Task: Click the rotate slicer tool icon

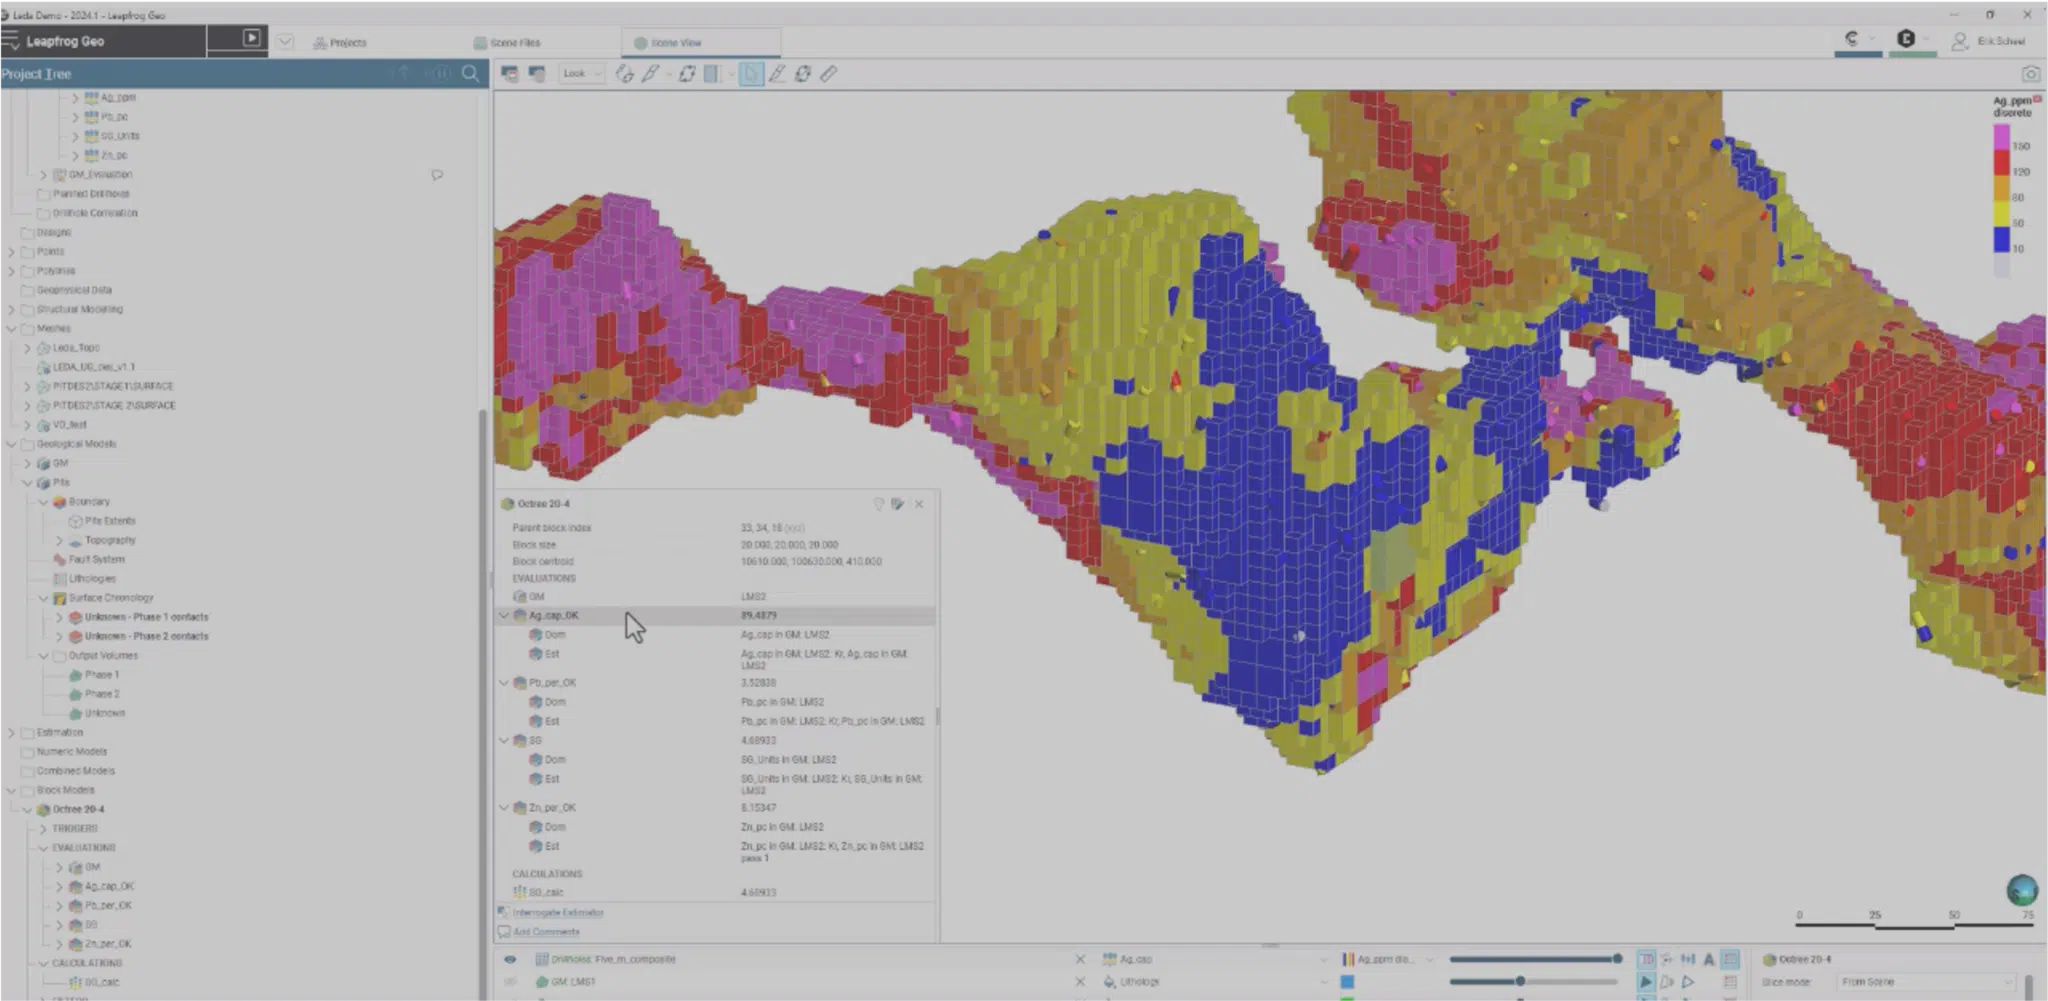Action: click(x=687, y=74)
